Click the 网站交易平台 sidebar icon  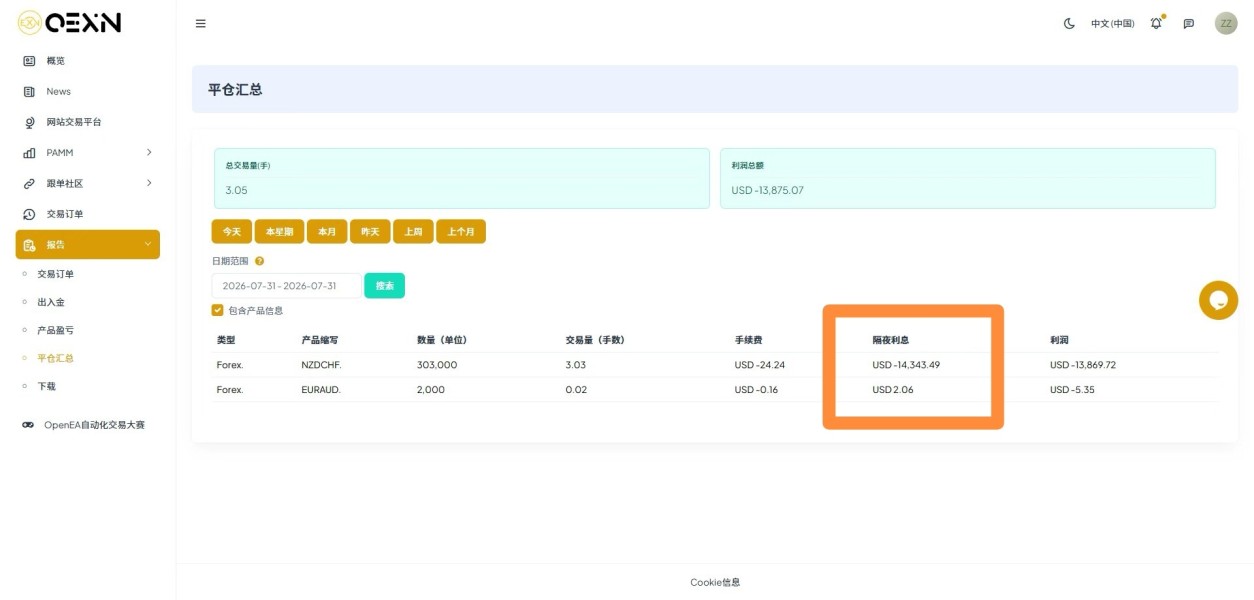pos(29,122)
